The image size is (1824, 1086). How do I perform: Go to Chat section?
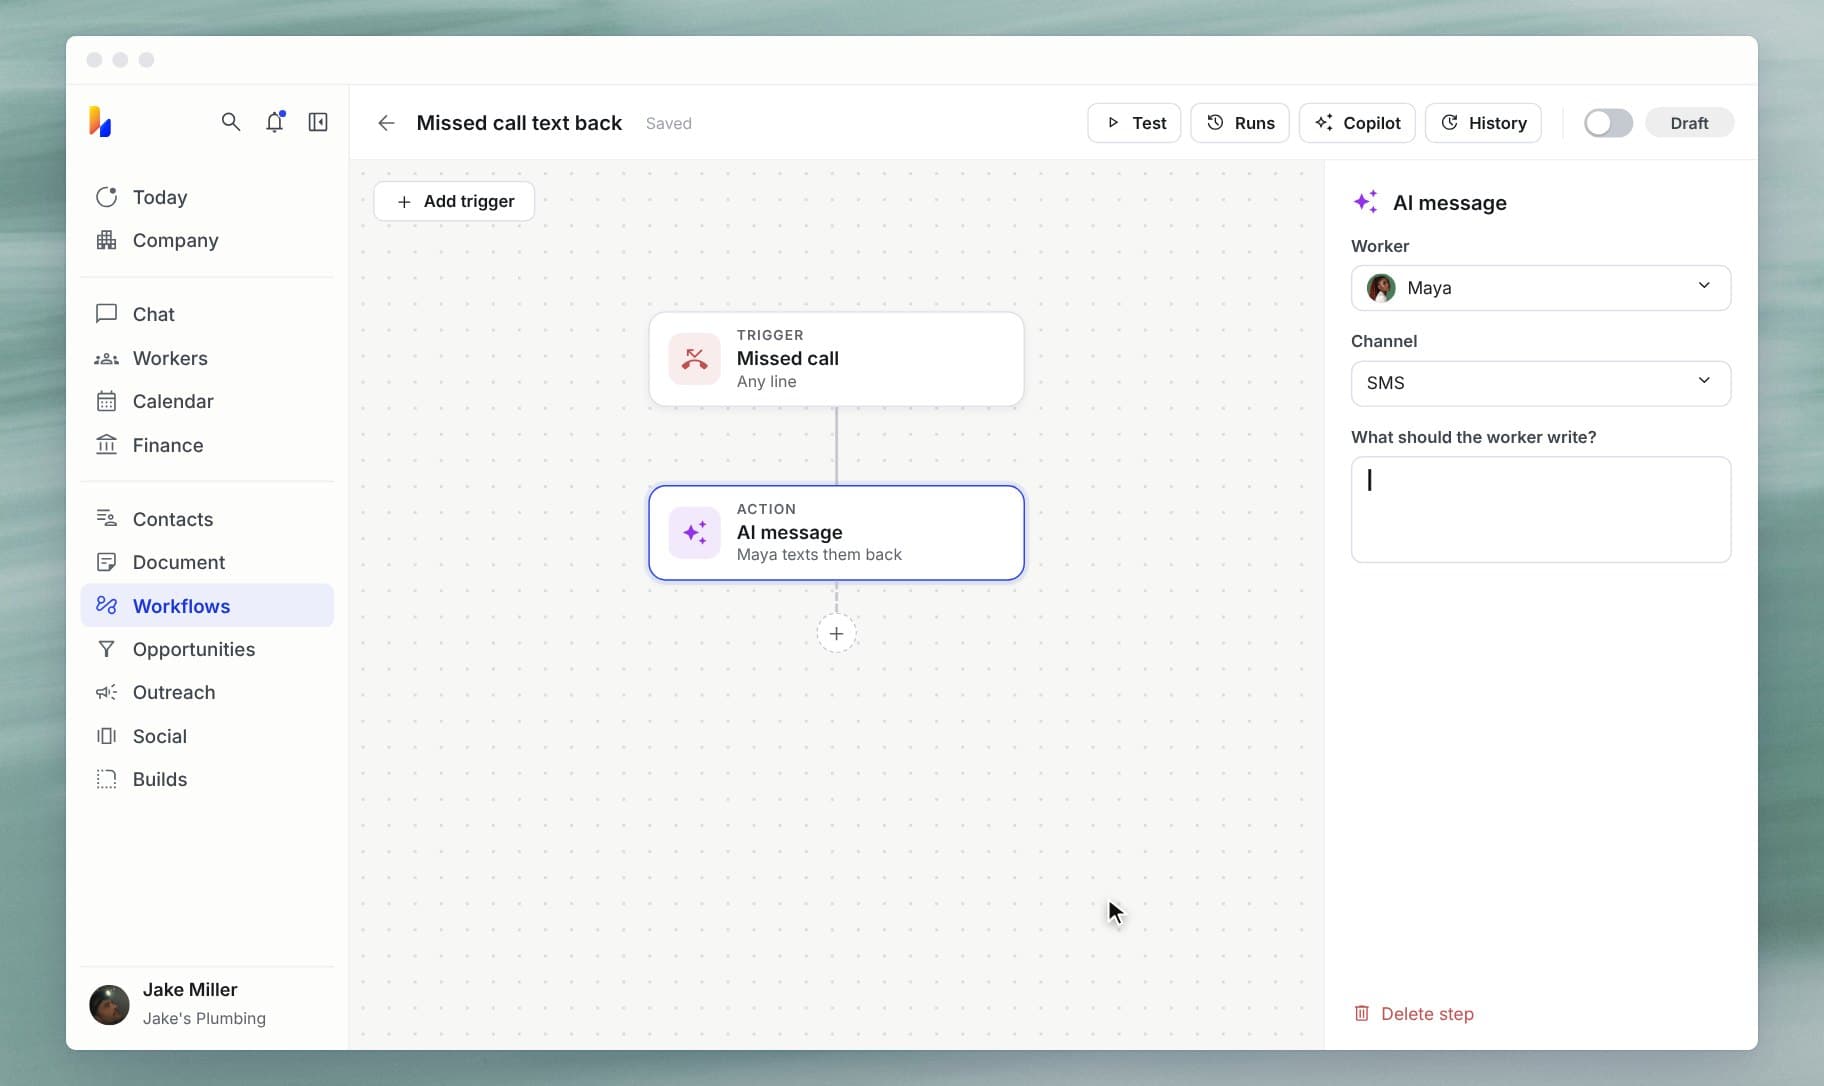(207, 314)
